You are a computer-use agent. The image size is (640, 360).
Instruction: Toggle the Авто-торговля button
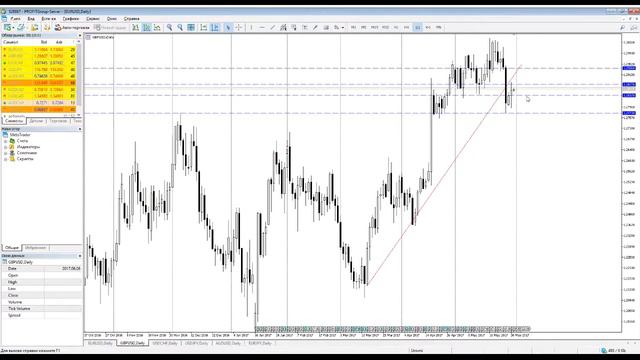pos(72,27)
